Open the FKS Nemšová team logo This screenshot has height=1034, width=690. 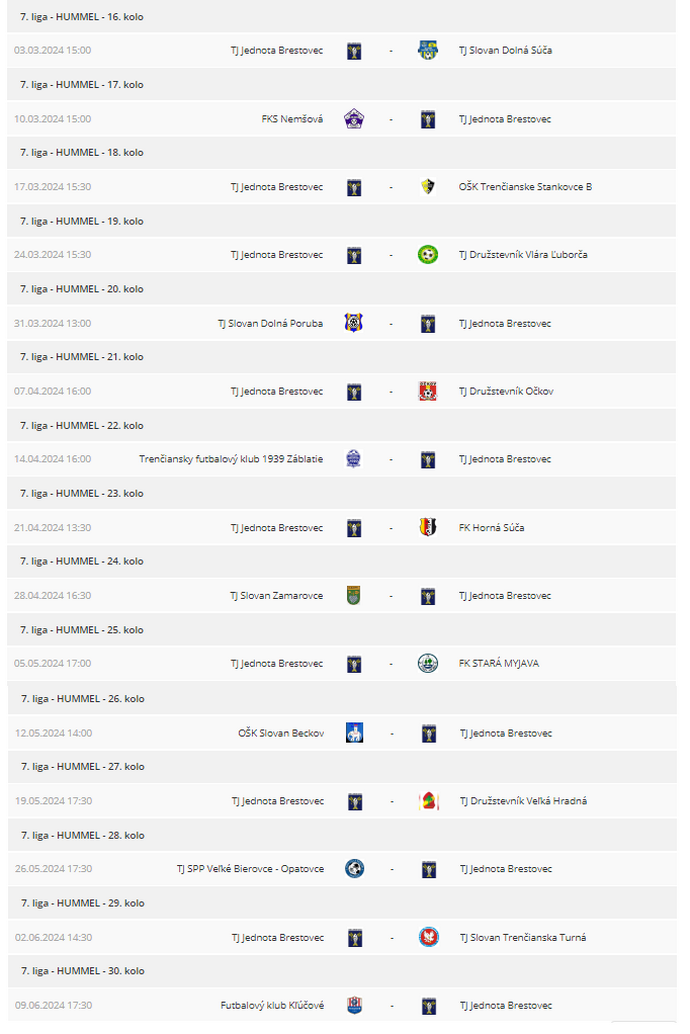pos(354,119)
